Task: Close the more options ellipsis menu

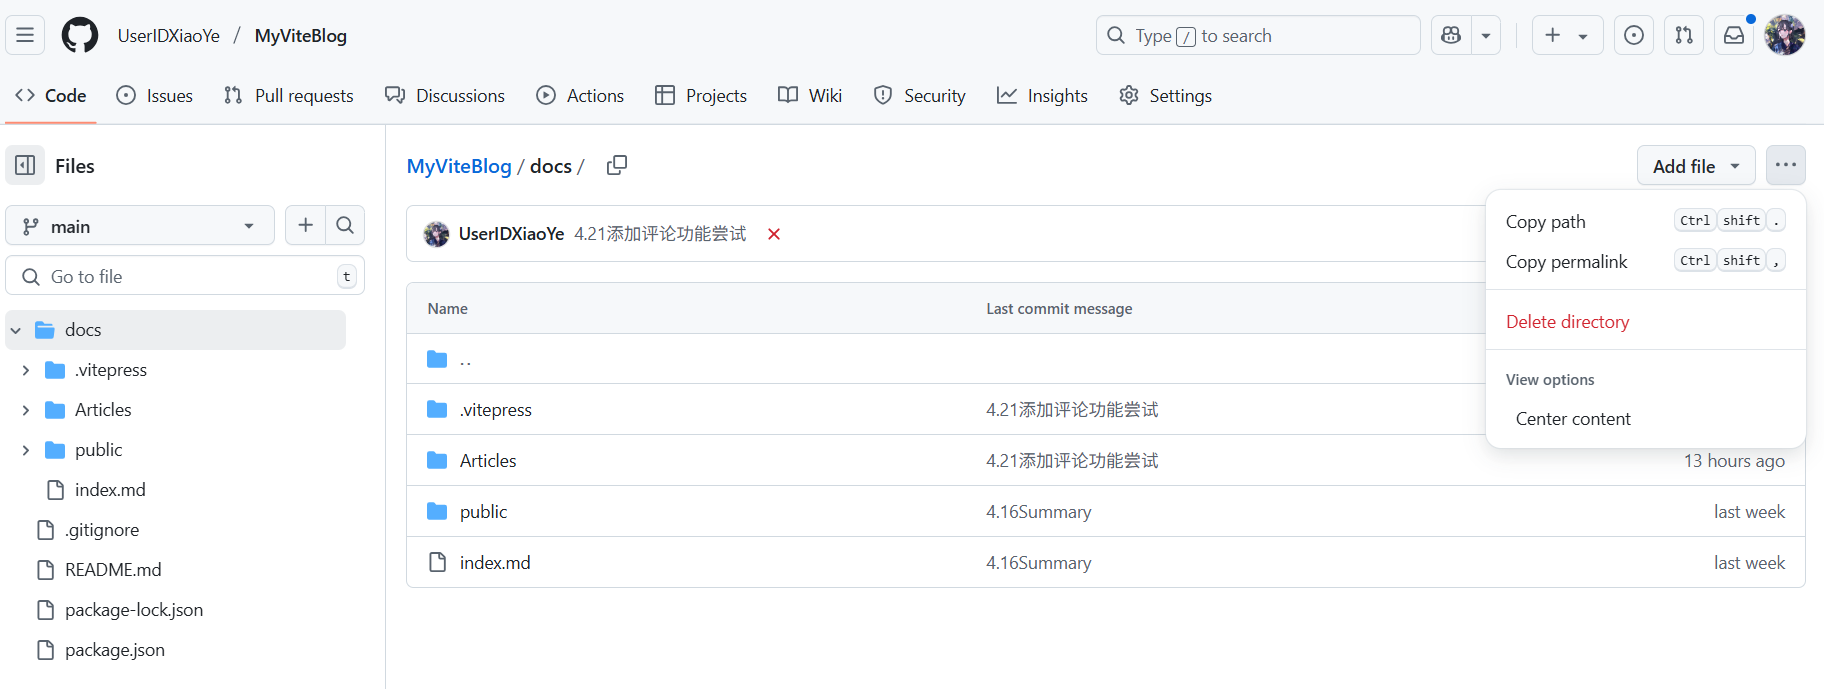Action: click(1786, 165)
